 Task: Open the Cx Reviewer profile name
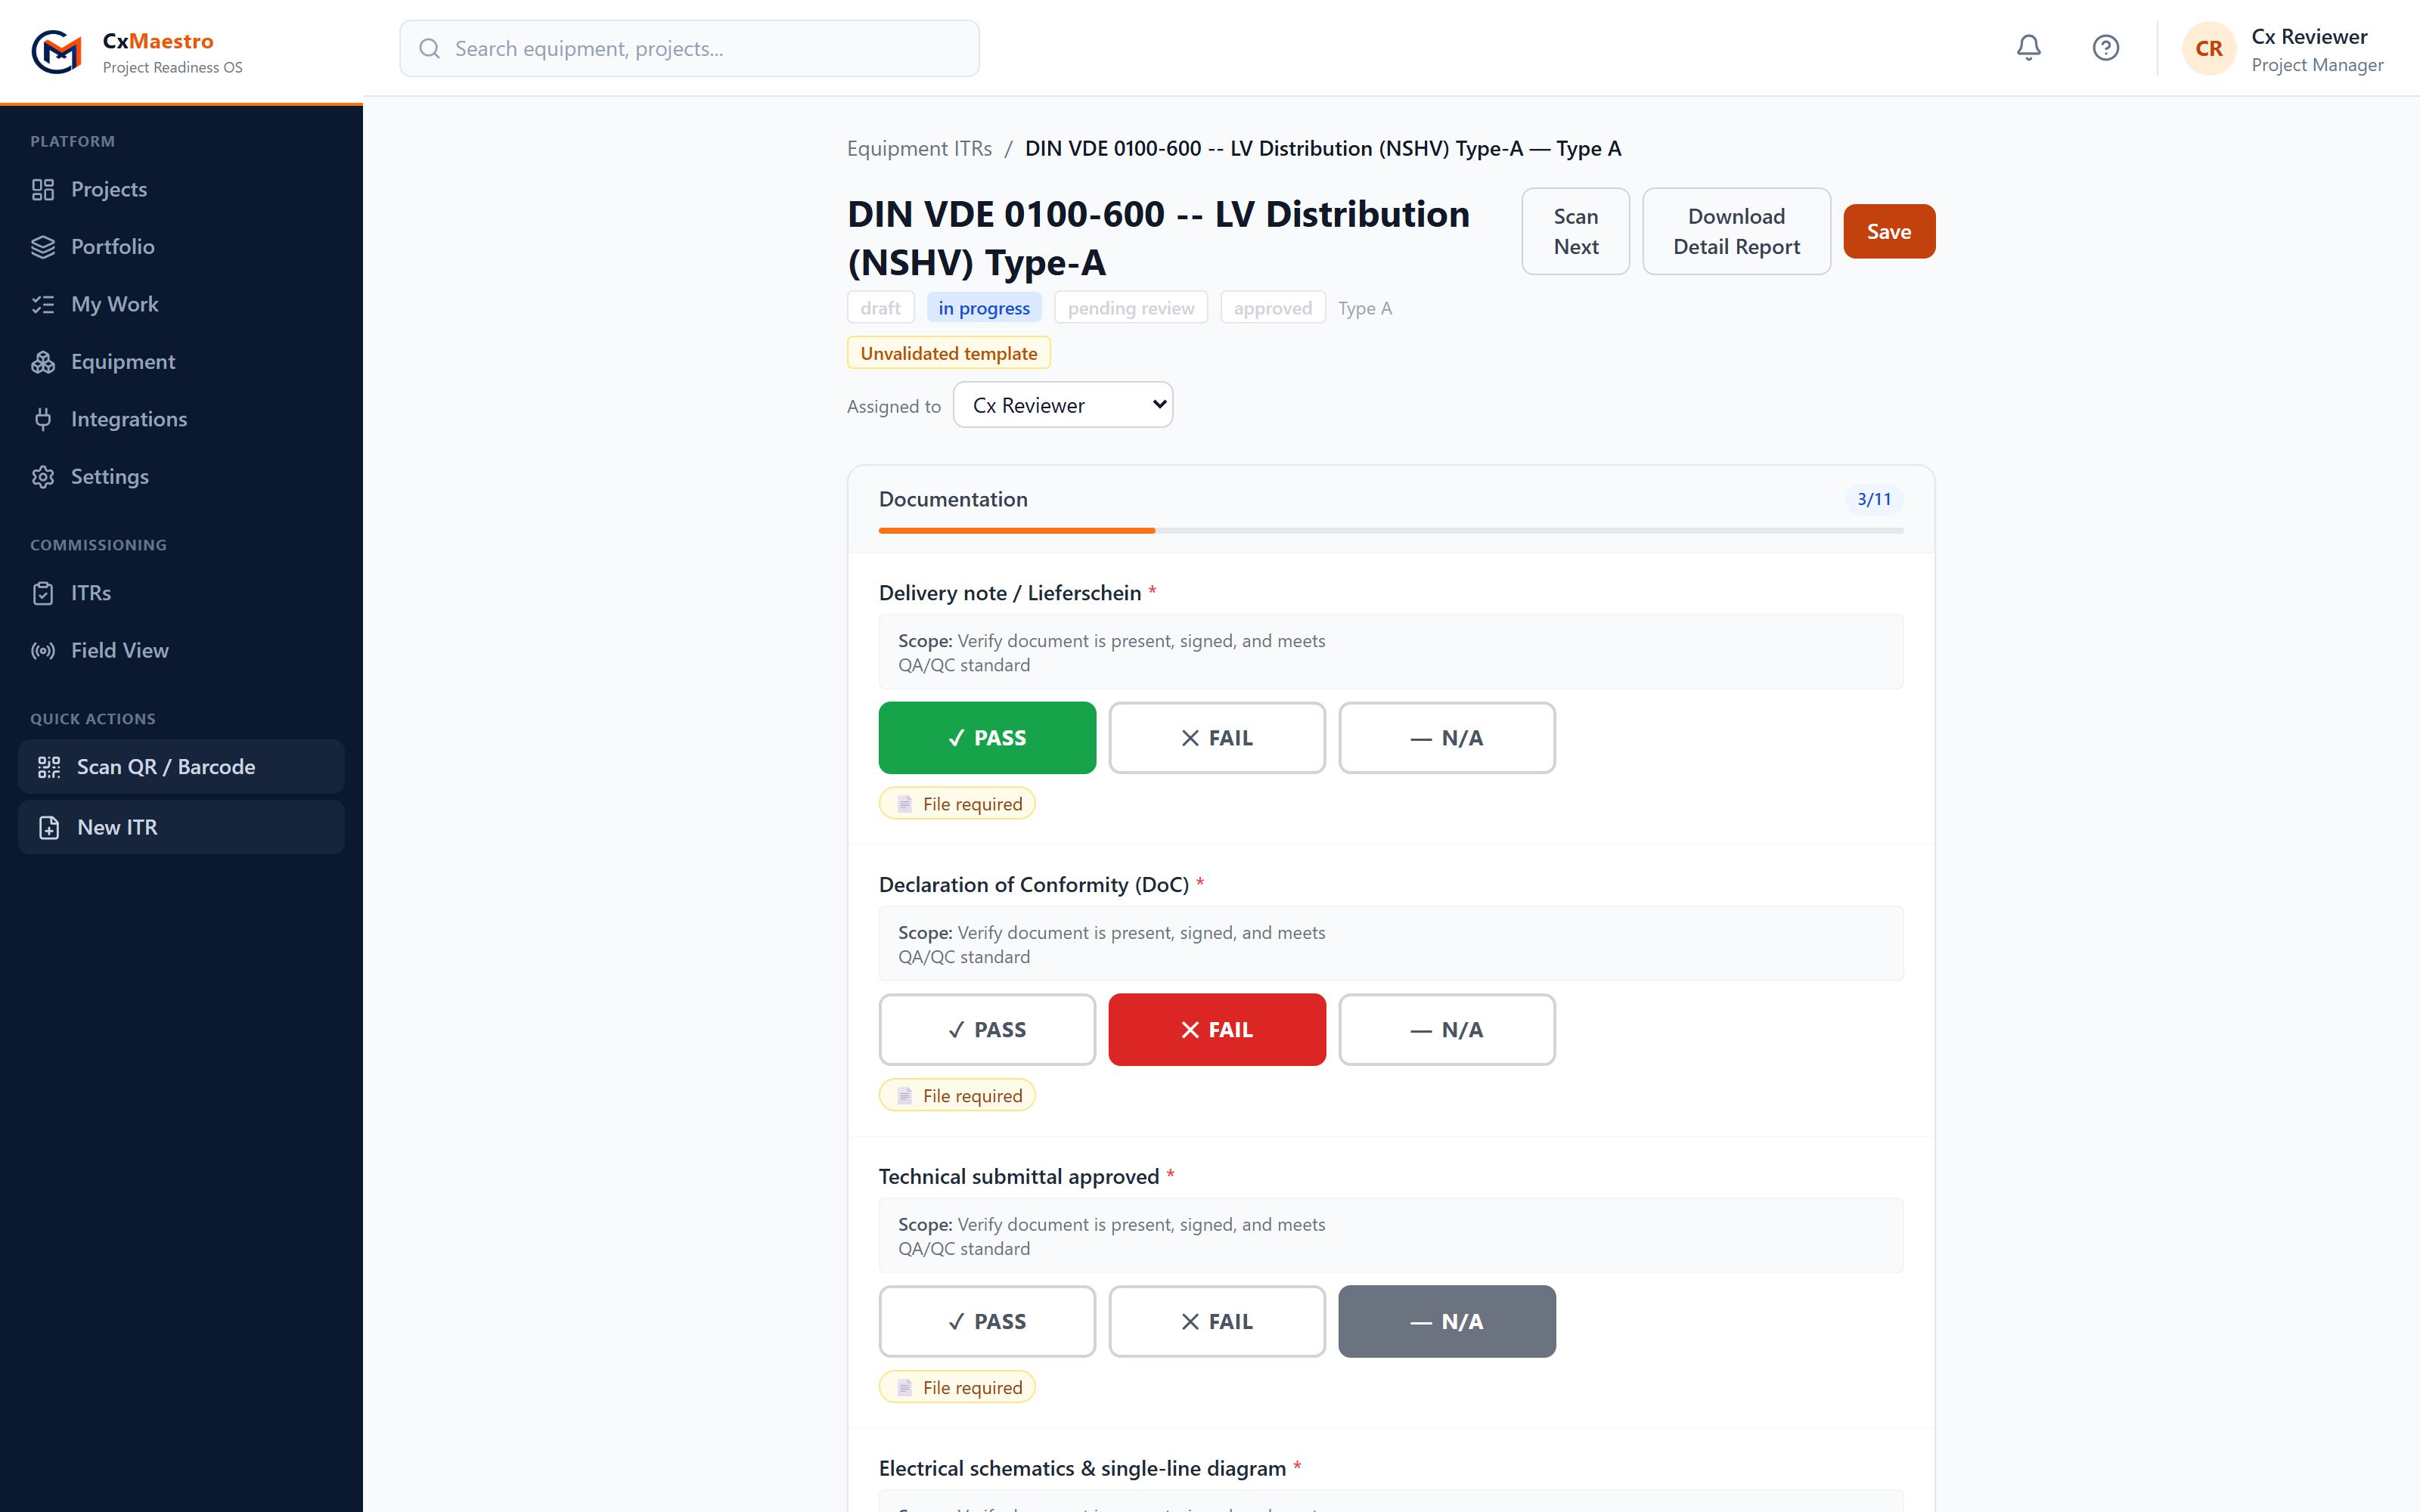pyautogui.click(x=2309, y=37)
